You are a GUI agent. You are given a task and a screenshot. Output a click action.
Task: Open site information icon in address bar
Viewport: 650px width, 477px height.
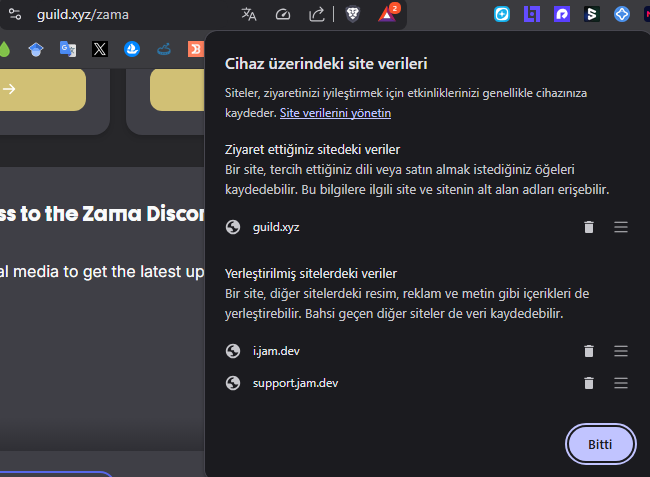click(15, 14)
